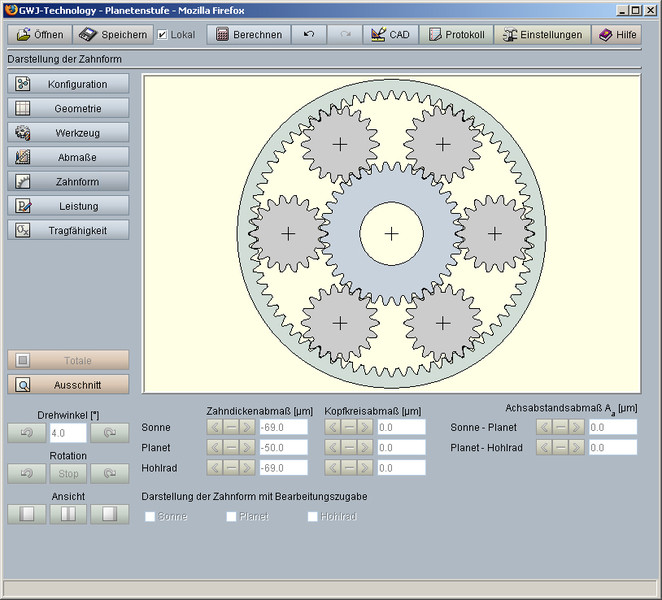The width and height of the screenshot is (662, 600).
Task: Toggle the Lokal checkbox
Action: coord(163,35)
